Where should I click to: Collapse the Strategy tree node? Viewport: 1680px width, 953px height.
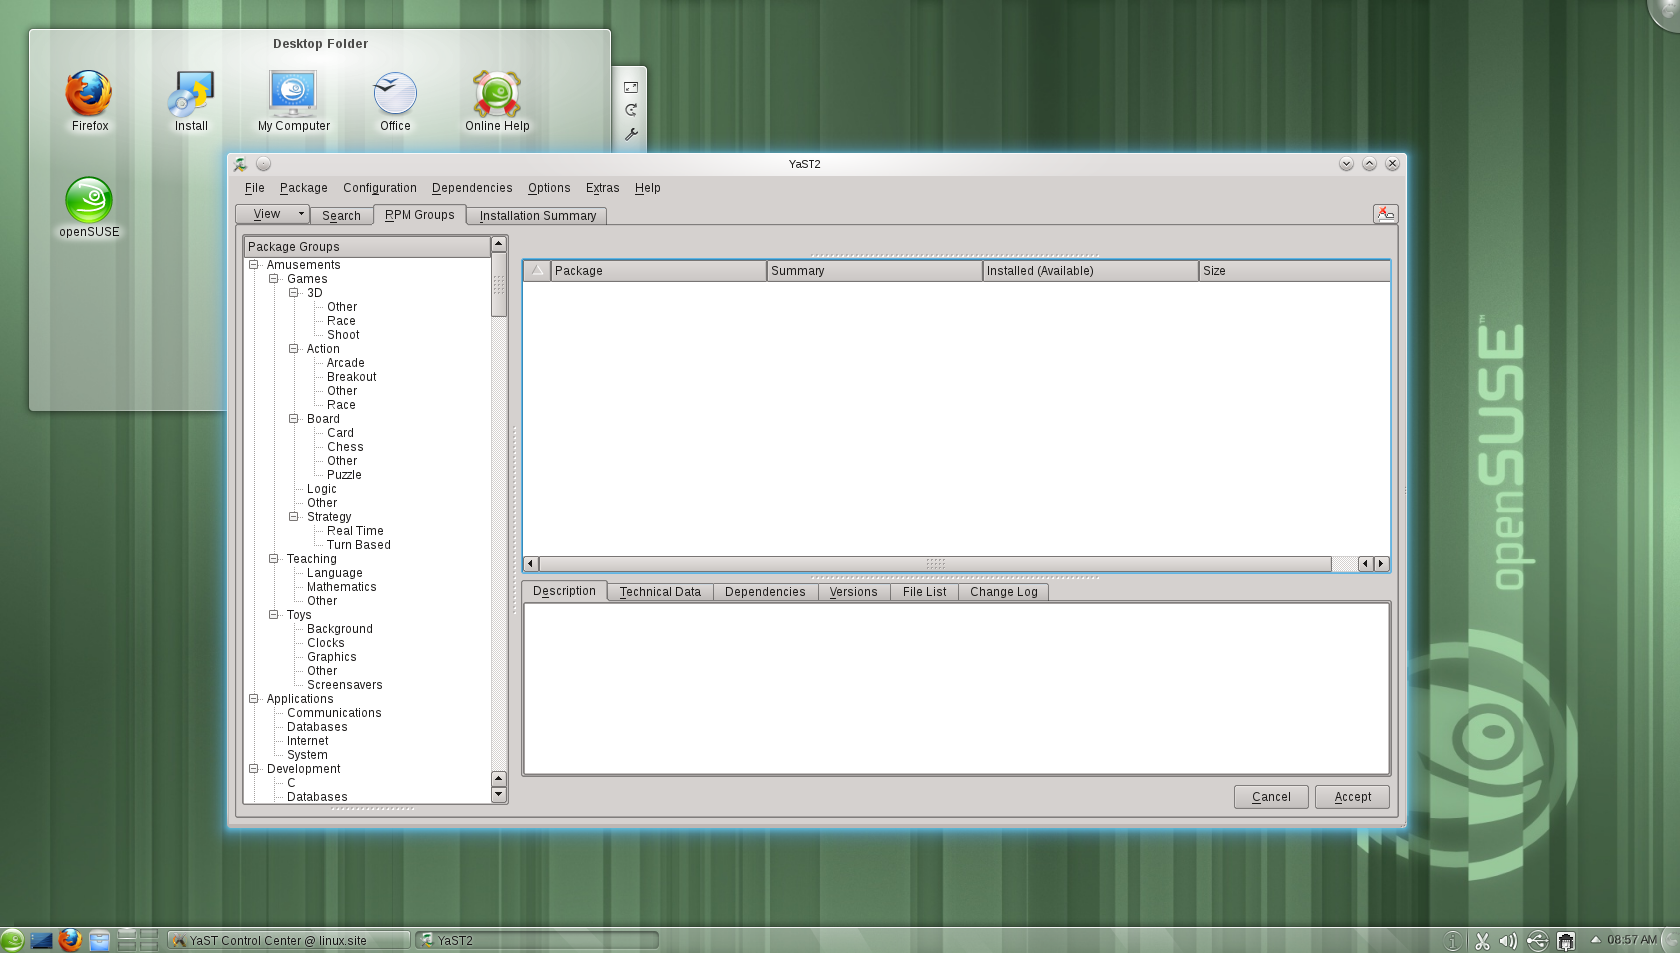pyautogui.click(x=294, y=517)
